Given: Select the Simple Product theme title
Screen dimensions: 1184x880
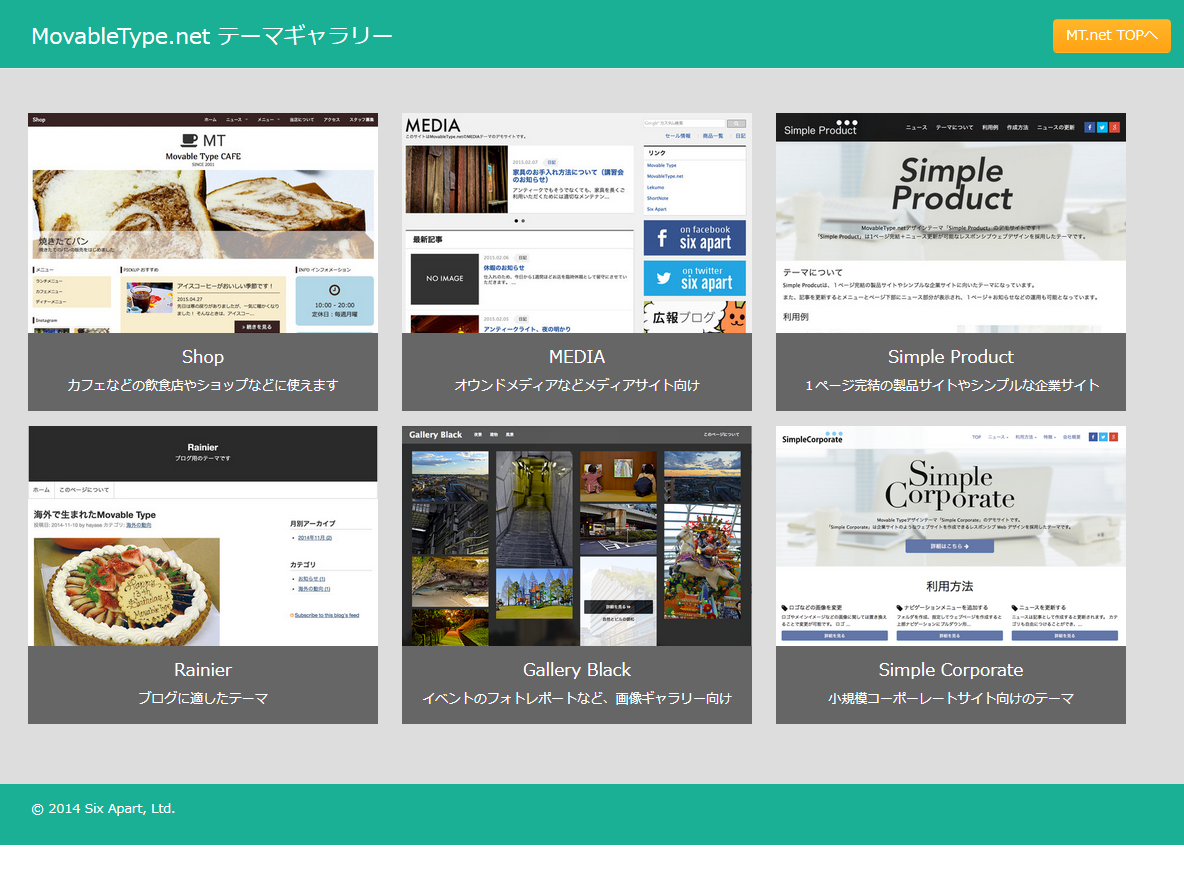Looking at the screenshot, I should tap(951, 357).
